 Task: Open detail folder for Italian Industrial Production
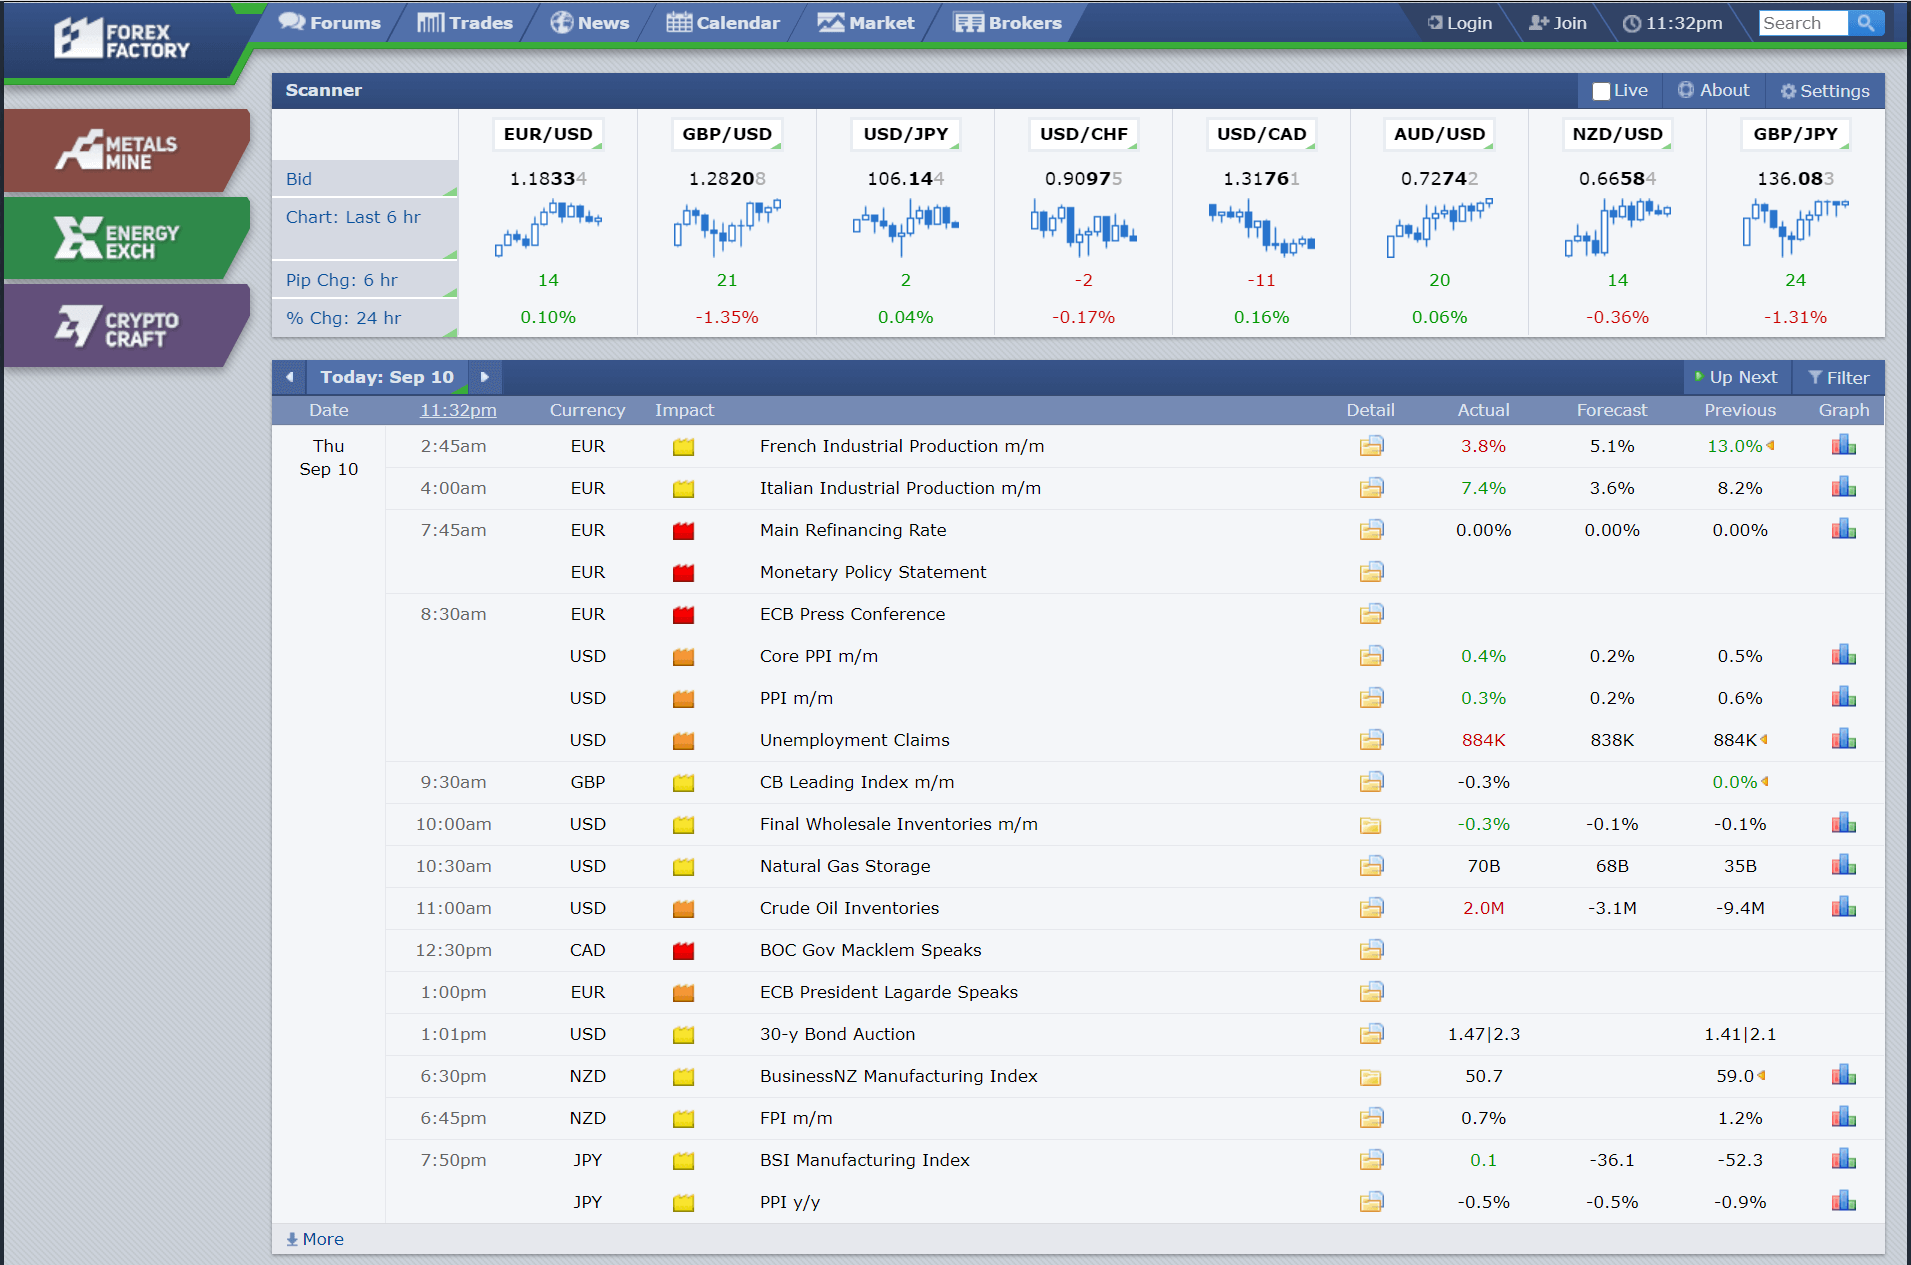pyautogui.click(x=1371, y=488)
